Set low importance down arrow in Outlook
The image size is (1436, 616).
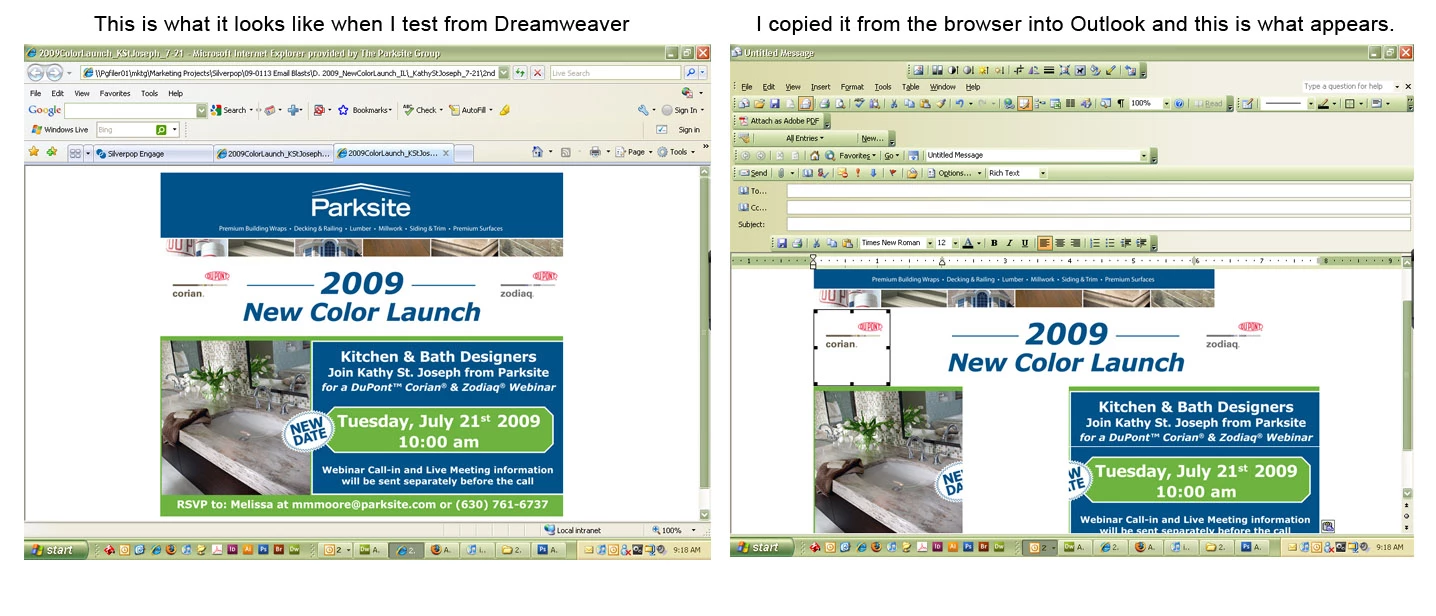(873, 173)
